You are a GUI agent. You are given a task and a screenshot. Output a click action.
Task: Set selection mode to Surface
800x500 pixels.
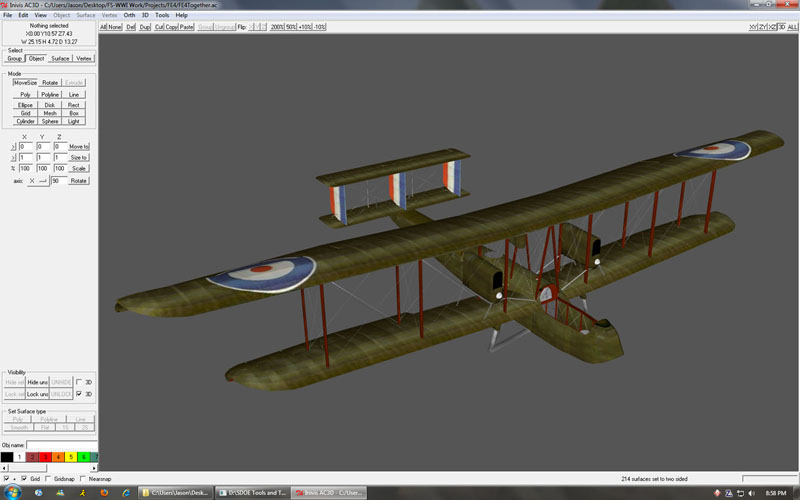coord(60,59)
